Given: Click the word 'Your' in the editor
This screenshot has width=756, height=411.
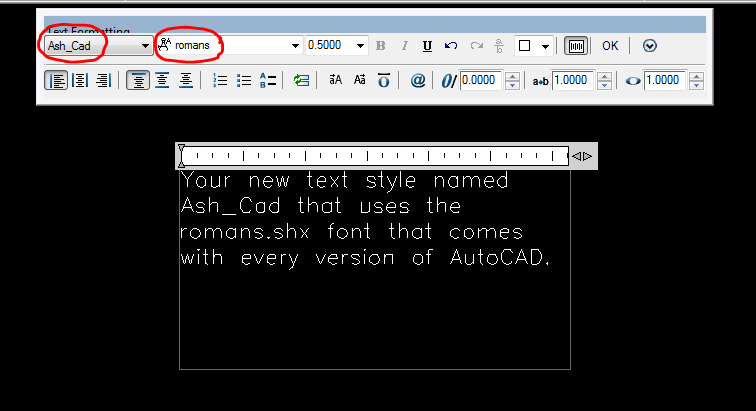Looking at the screenshot, I should [x=206, y=180].
